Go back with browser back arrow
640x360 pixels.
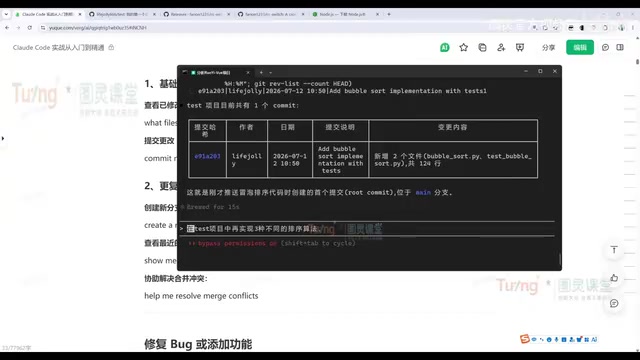tap(7, 28)
